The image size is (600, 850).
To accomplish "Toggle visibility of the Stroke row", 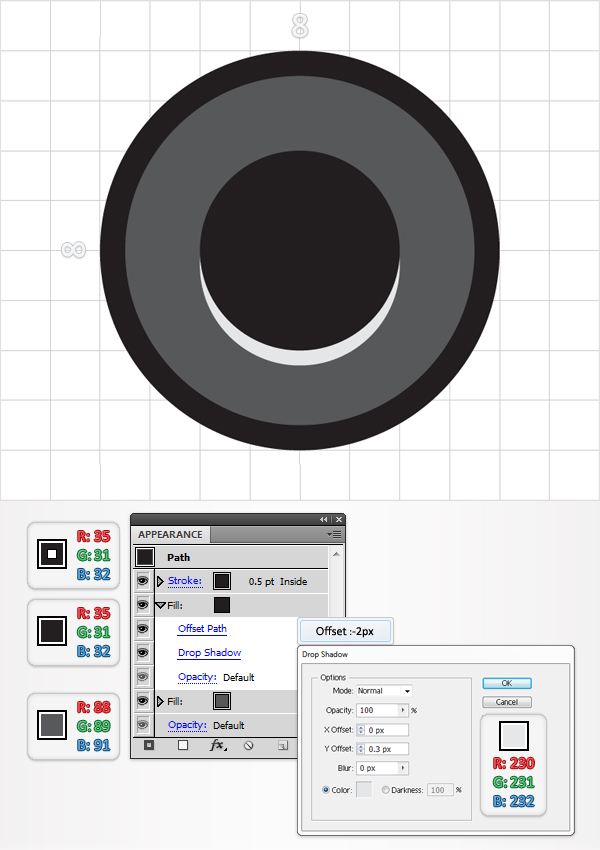I will point(143,581).
